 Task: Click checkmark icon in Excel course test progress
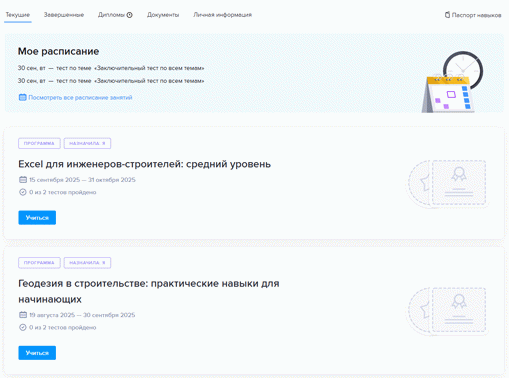(x=23, y=192)
